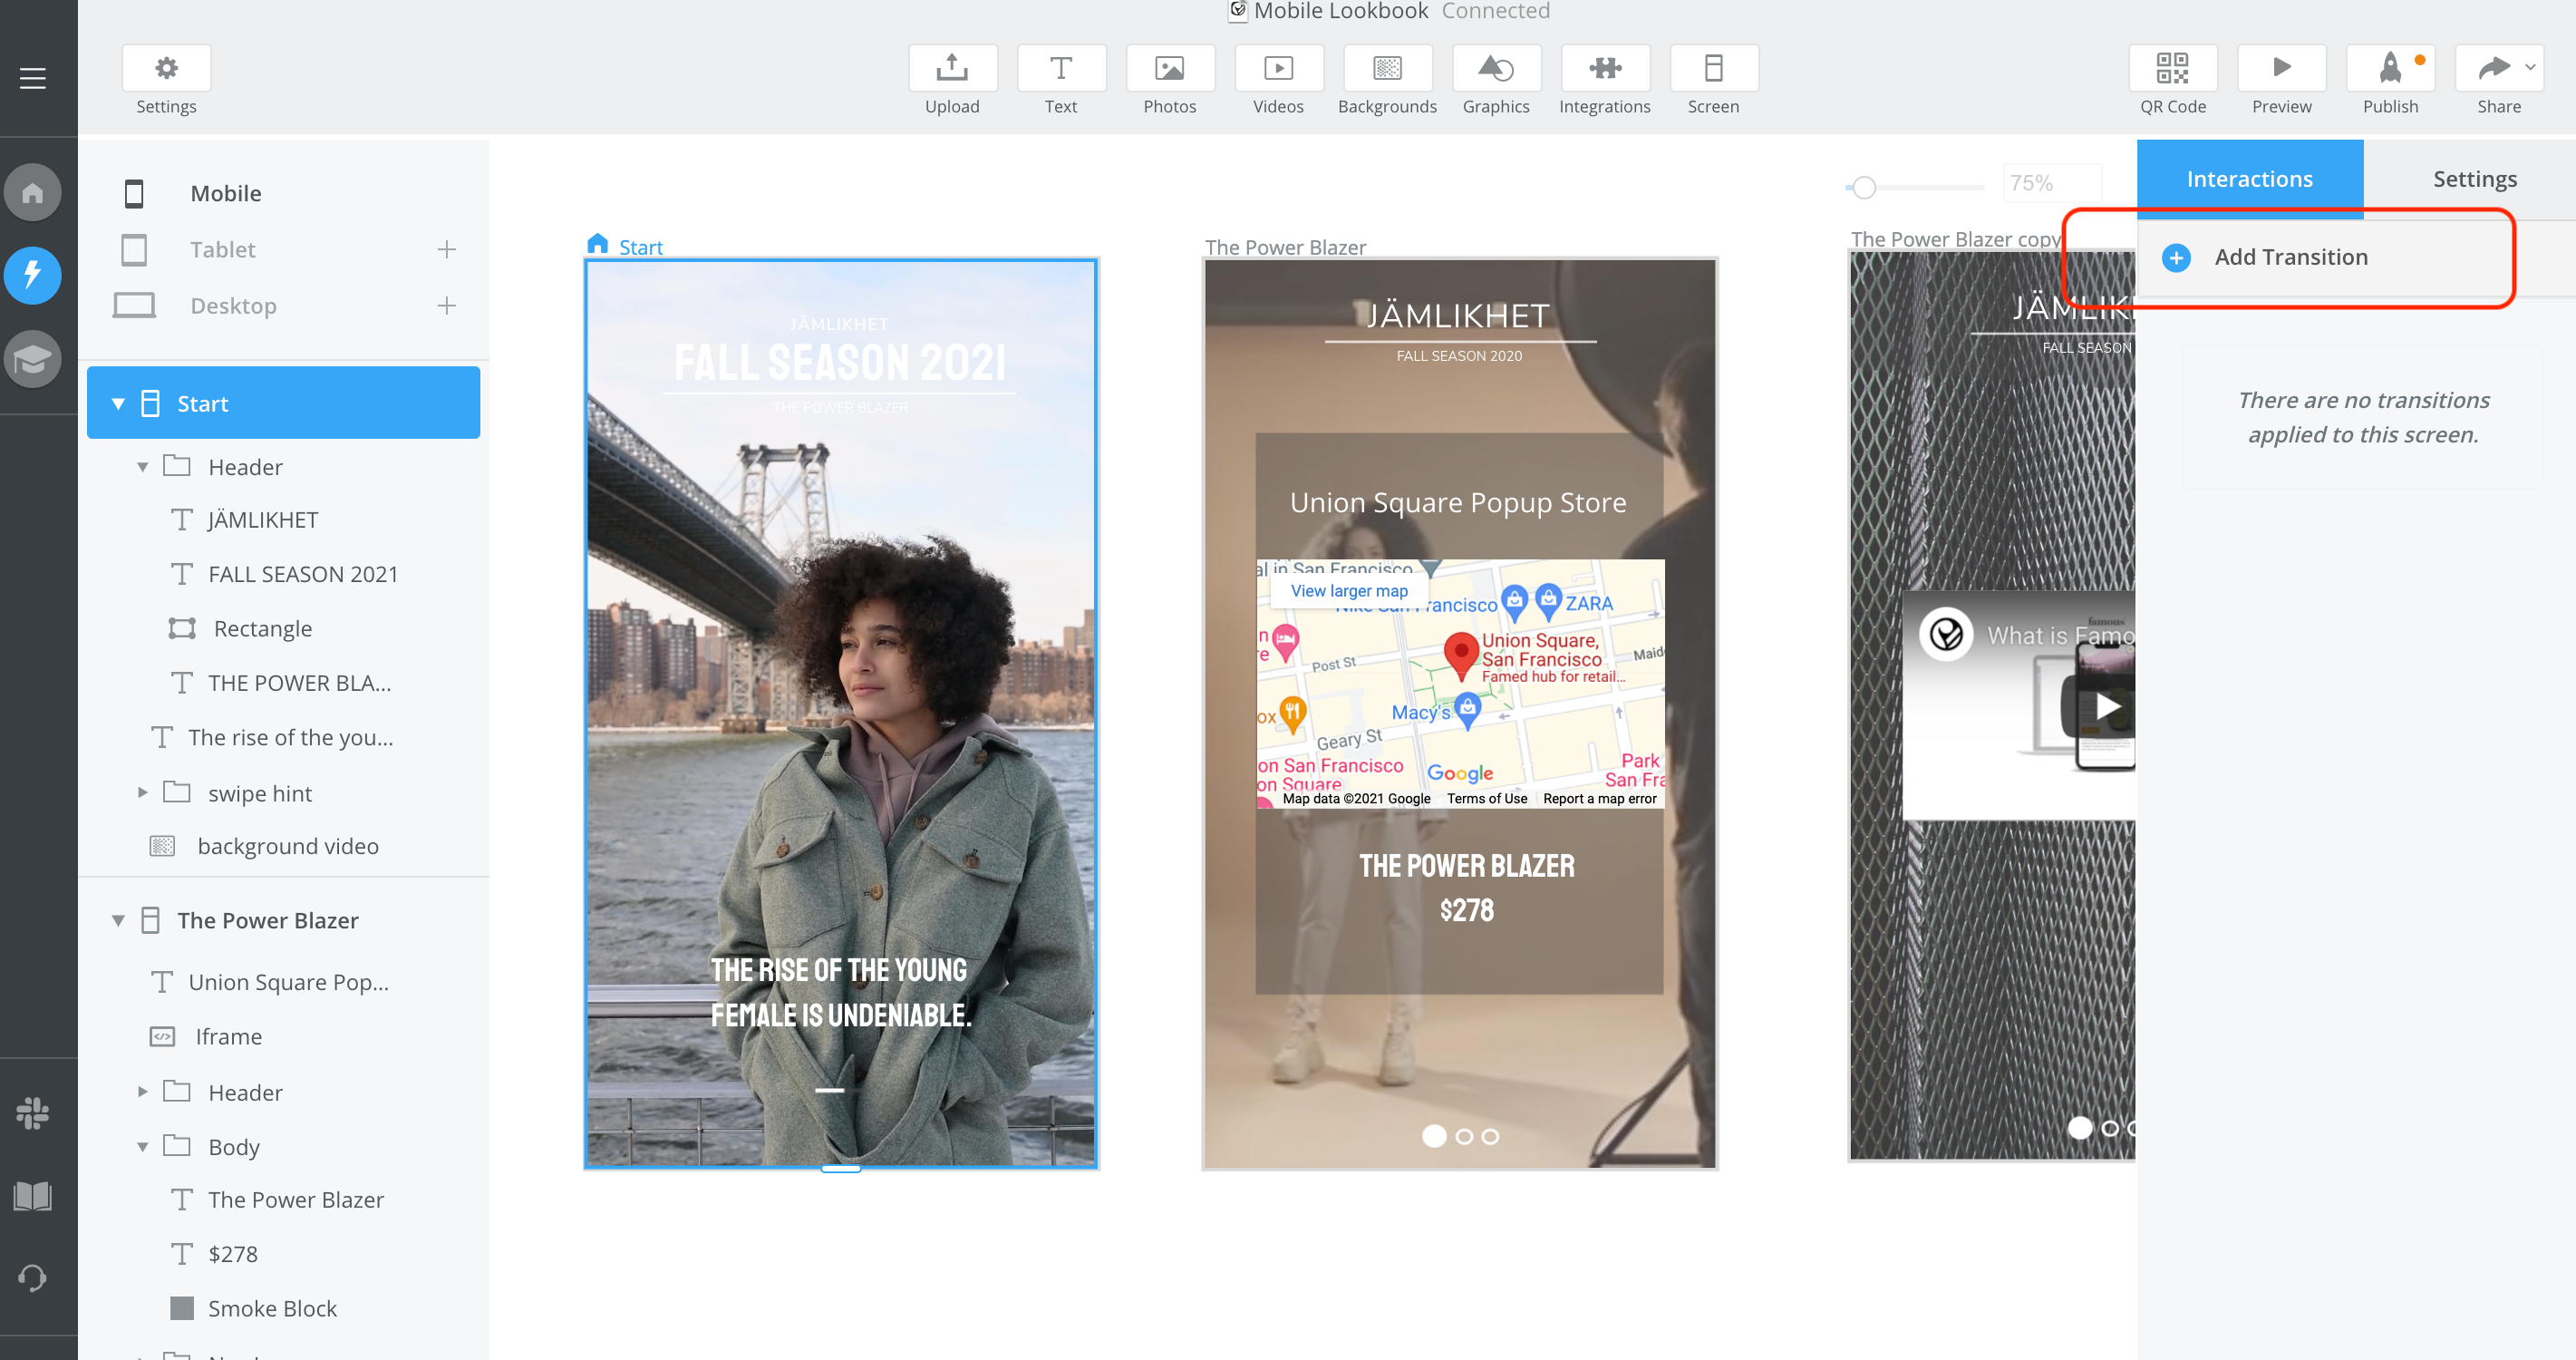Generate a QR Code
2576x1360 pixels.
[2172, 68]
